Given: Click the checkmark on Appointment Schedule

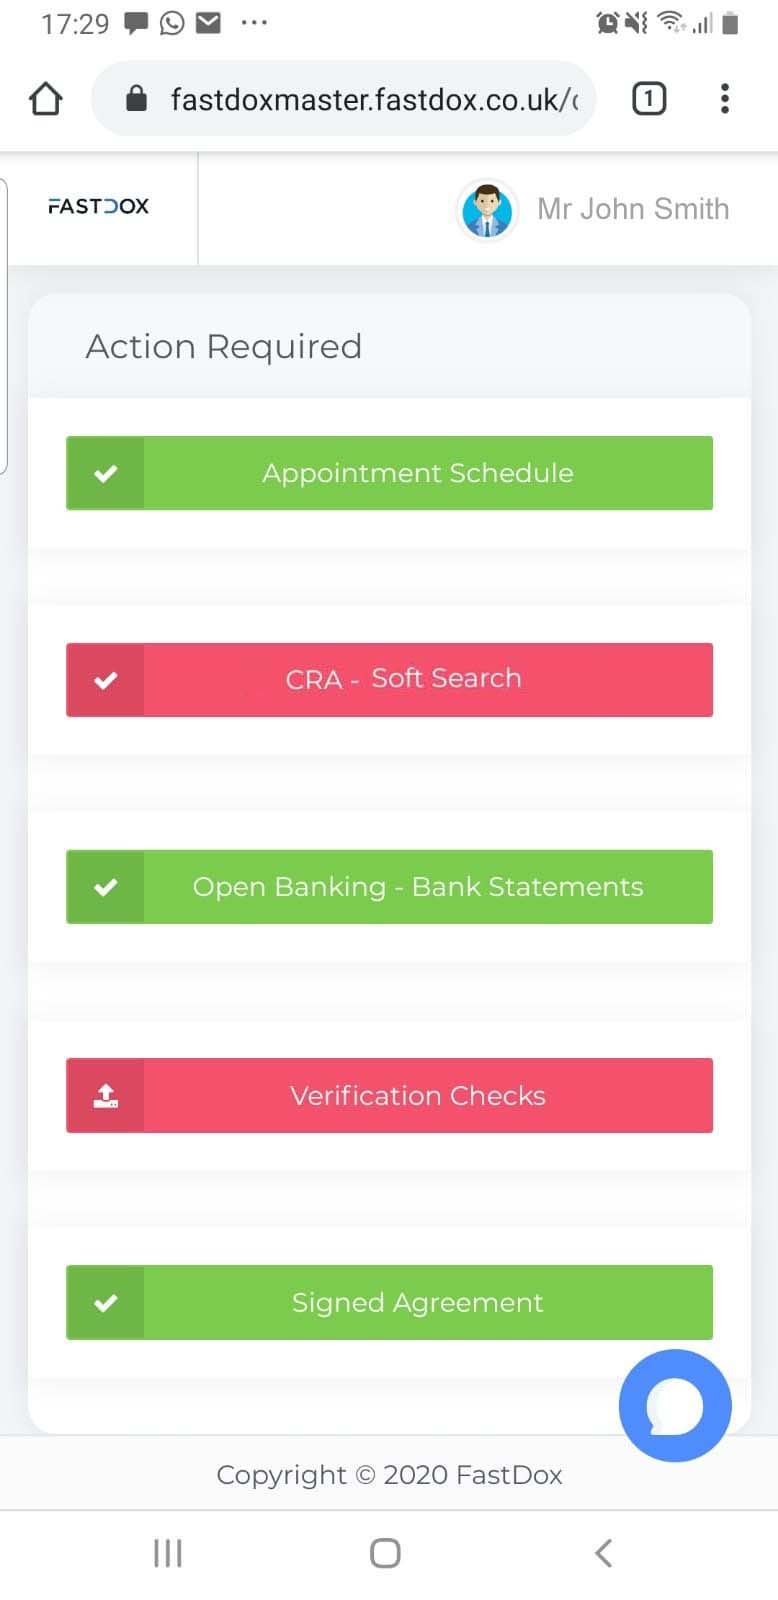Looking at the screenshot, I should coord(106,474).
